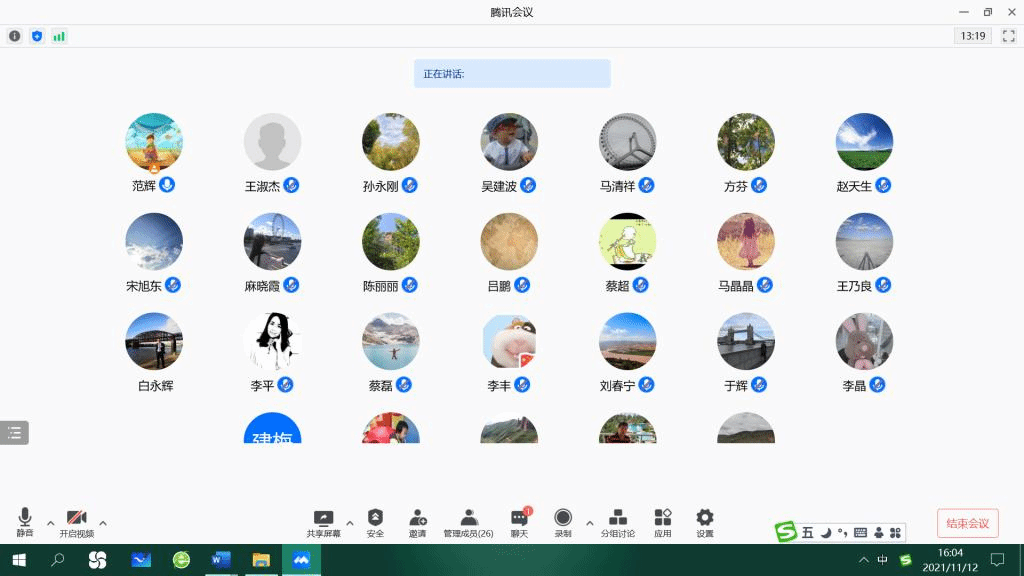Open the 聊天 chat panel

(x=519, y=522)
